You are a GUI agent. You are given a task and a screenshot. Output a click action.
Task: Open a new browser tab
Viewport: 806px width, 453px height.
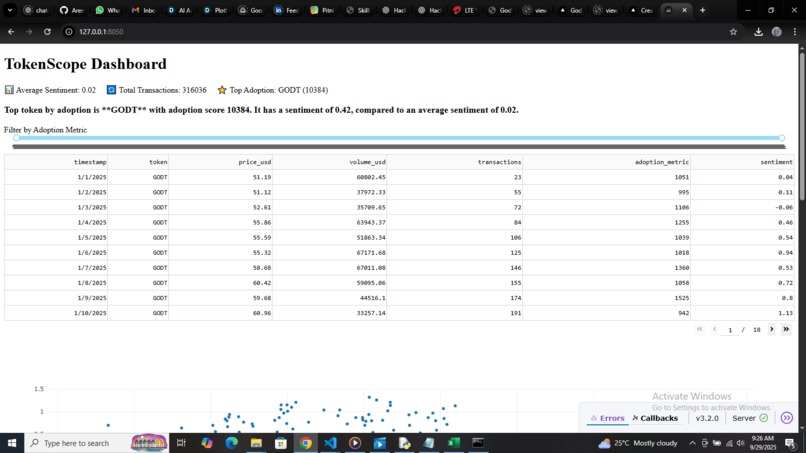(x=703, y=10)
